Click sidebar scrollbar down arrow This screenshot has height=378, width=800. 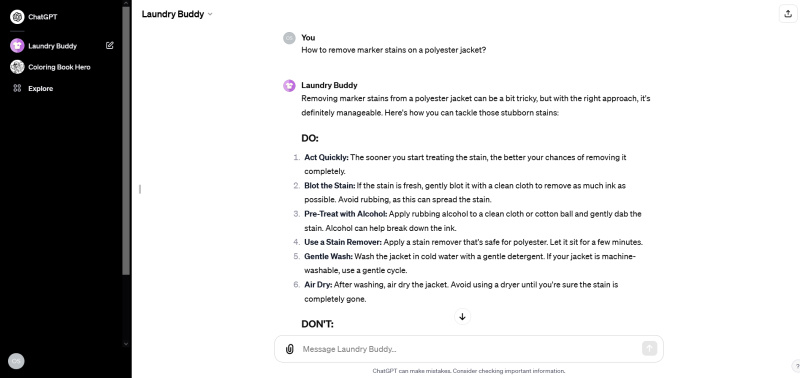(127, 344)
